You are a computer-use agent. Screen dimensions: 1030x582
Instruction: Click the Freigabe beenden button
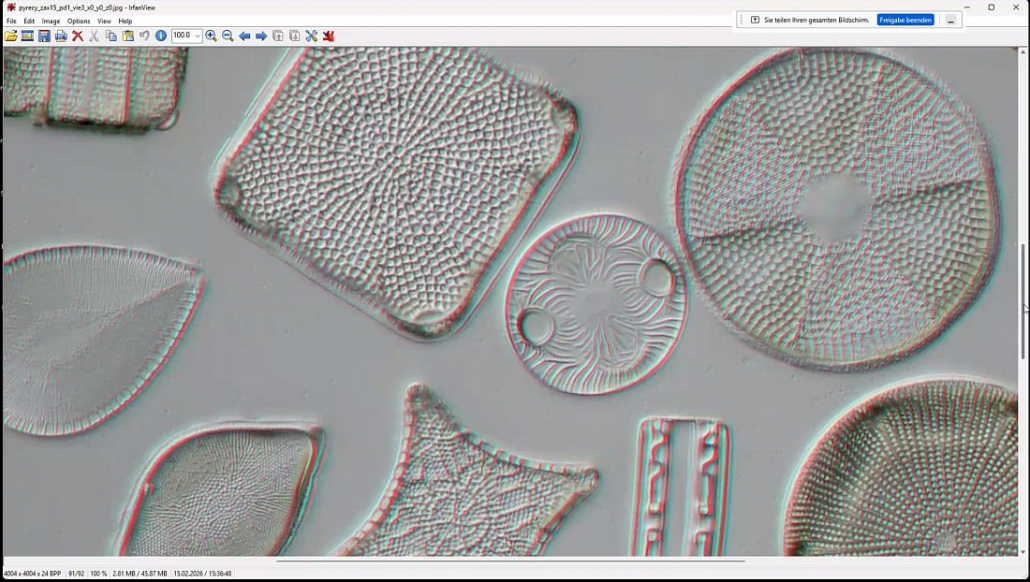pos(905,20)
